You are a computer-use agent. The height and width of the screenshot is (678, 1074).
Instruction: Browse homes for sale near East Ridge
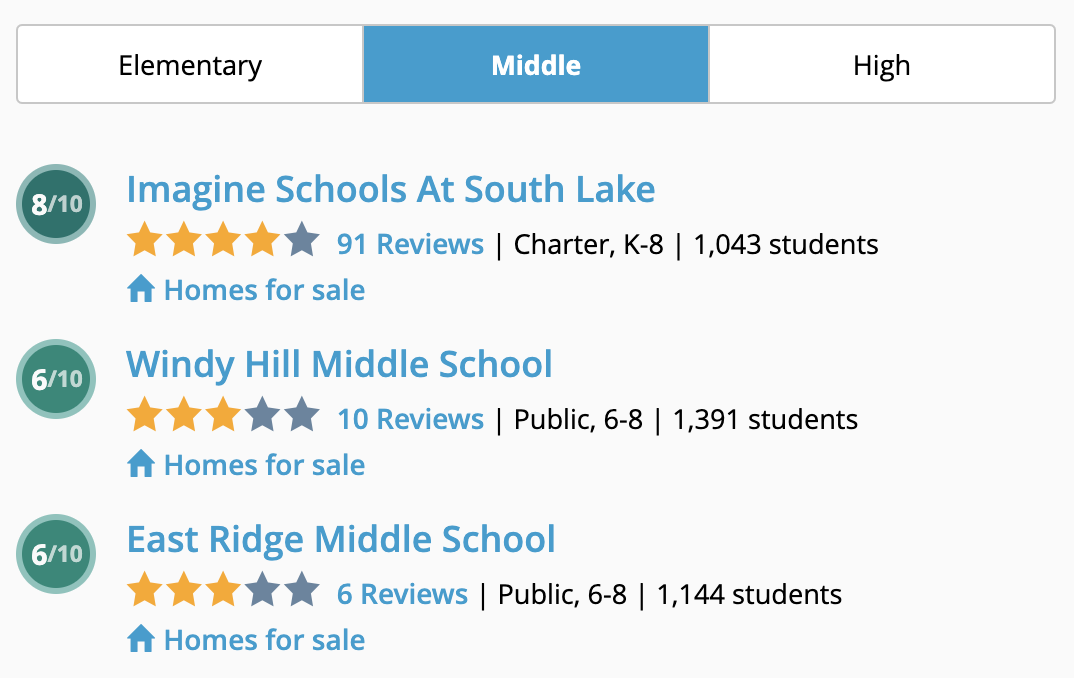tap(264, 640)
